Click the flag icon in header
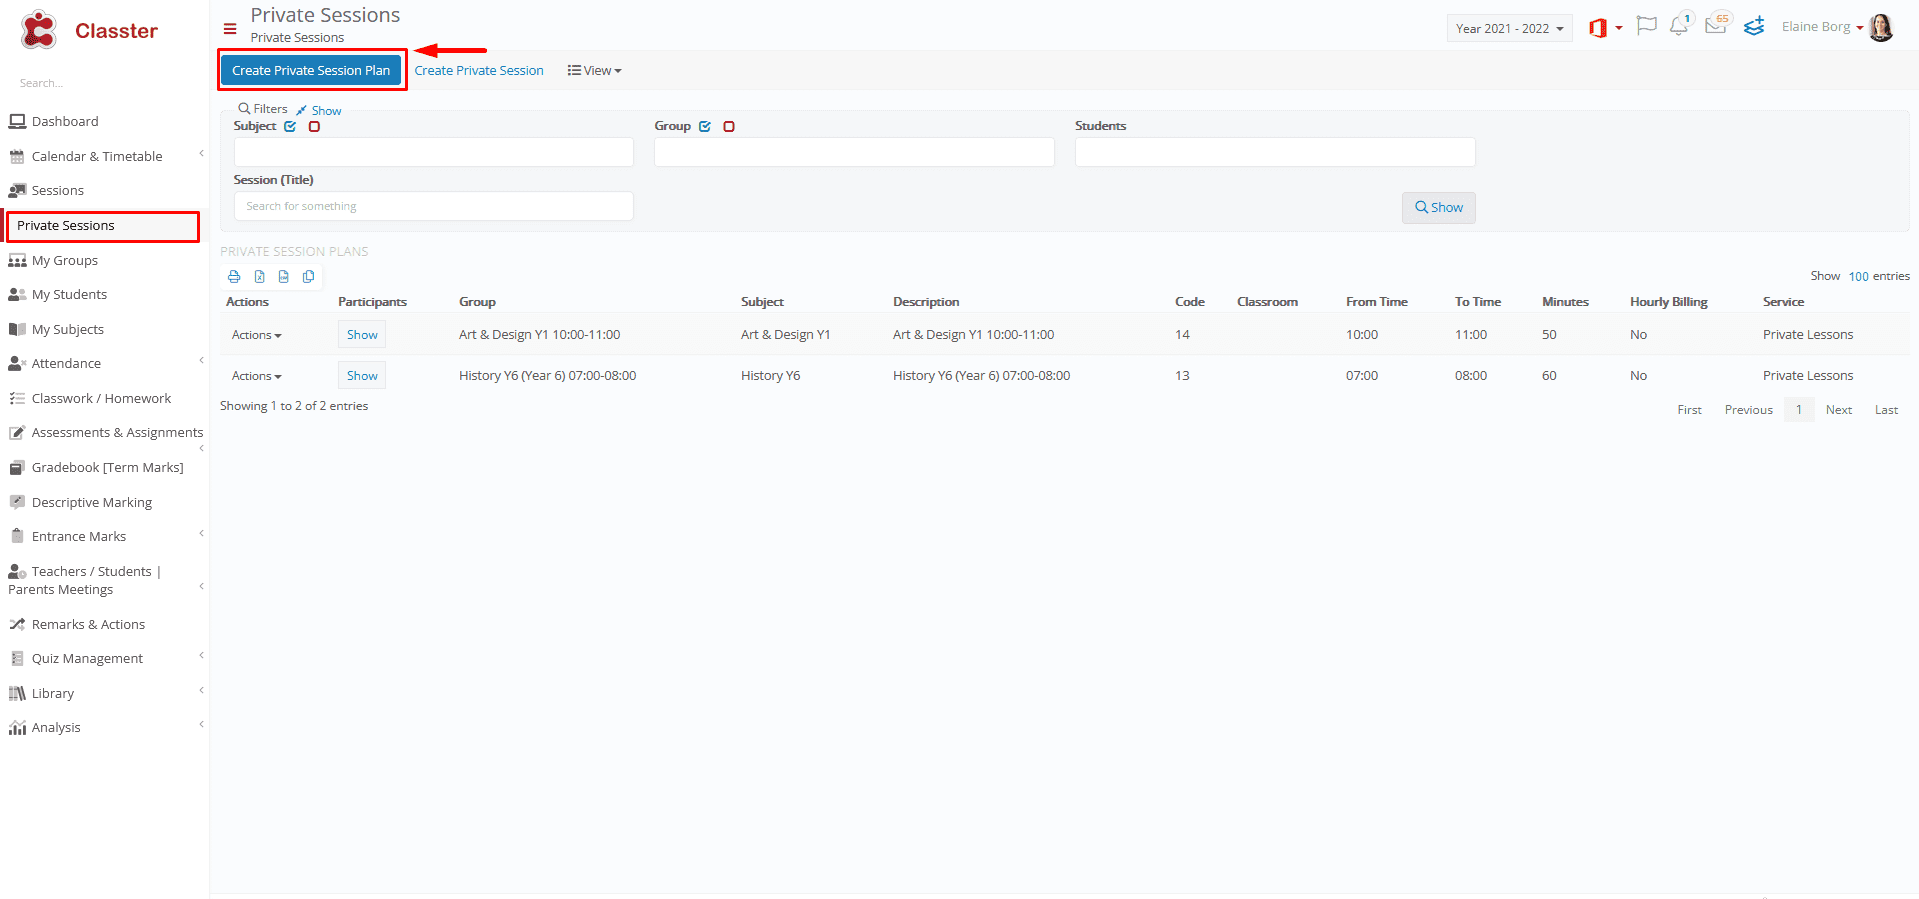This screenshot has height=899, width=1919. coord(1646,26)
